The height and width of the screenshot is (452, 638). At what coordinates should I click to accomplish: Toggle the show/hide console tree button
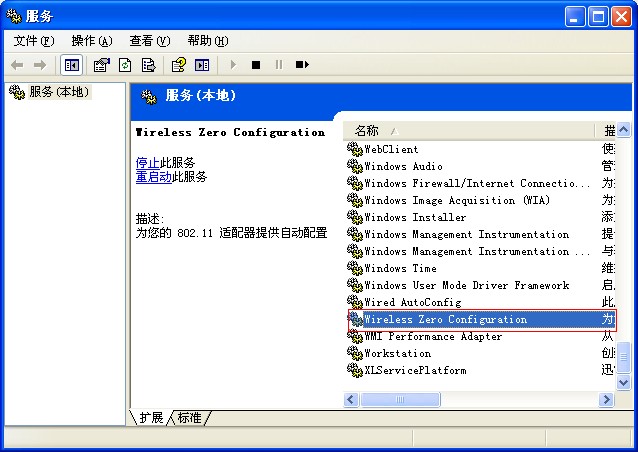(72, 65)
